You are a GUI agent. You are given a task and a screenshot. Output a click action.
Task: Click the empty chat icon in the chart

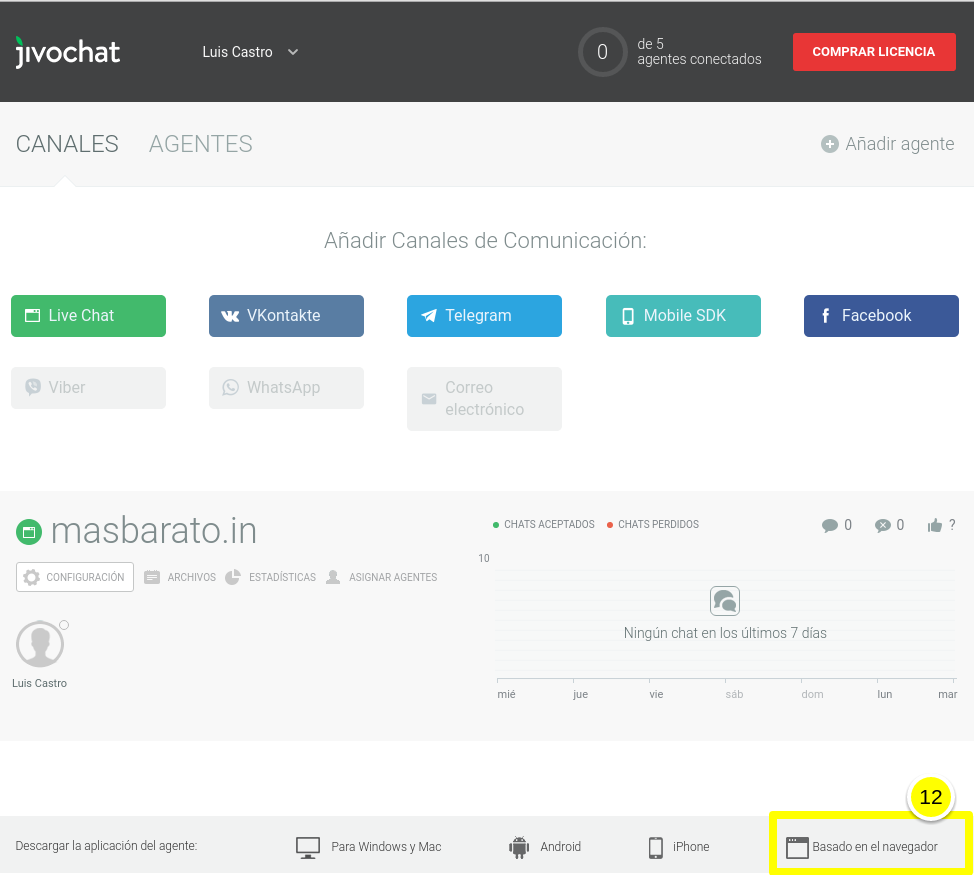coord(724,601)
